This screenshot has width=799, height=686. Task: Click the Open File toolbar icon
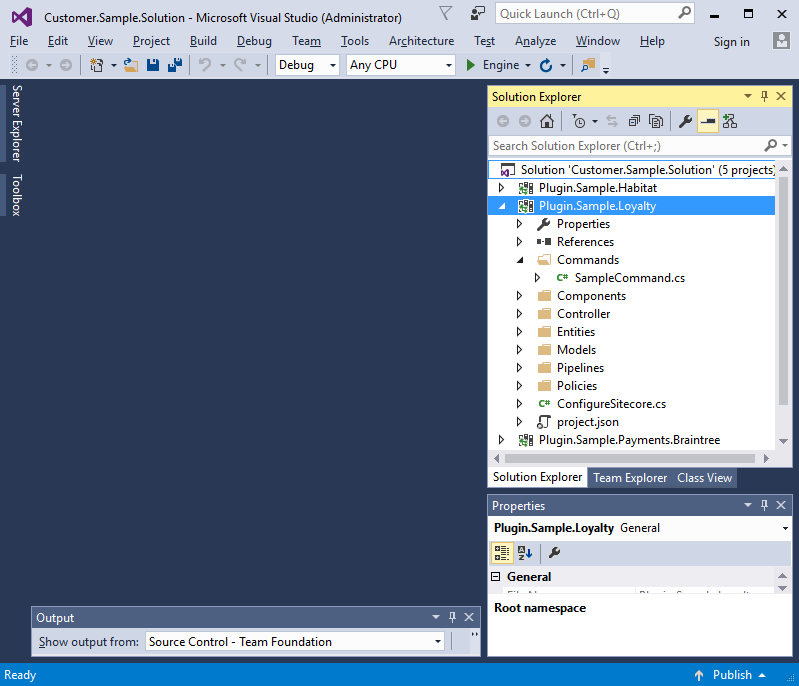point(131,65)
